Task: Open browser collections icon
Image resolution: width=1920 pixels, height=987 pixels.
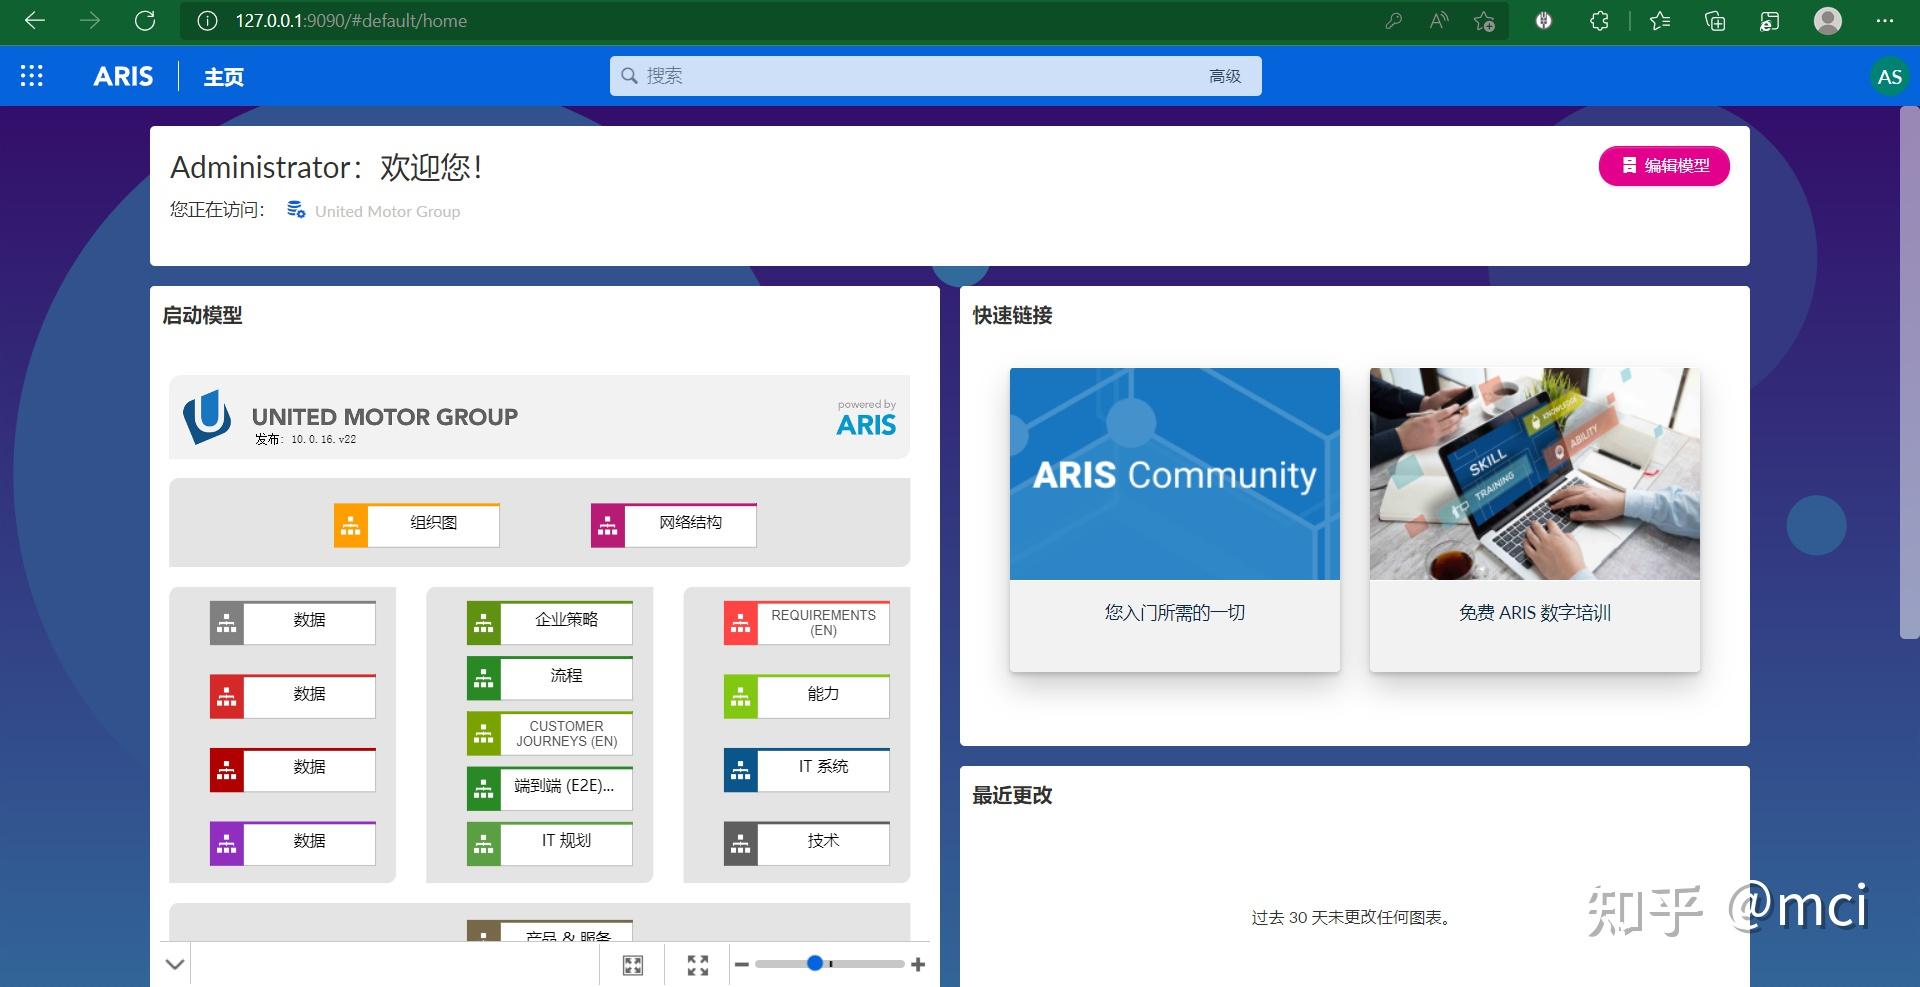Action: pos(1715,21)
